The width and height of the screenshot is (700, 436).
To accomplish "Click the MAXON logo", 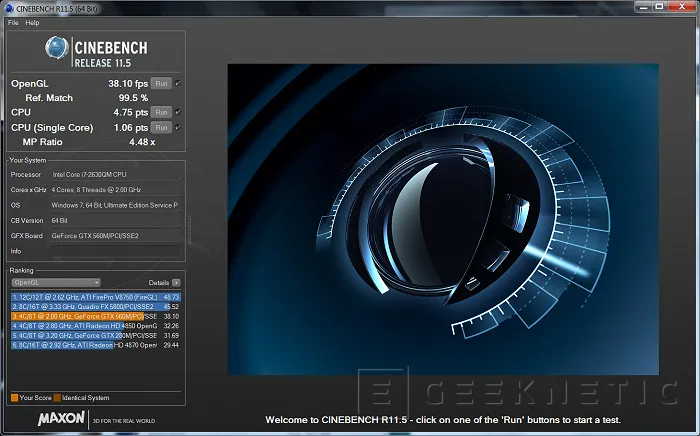I will (x=61, y=418).
